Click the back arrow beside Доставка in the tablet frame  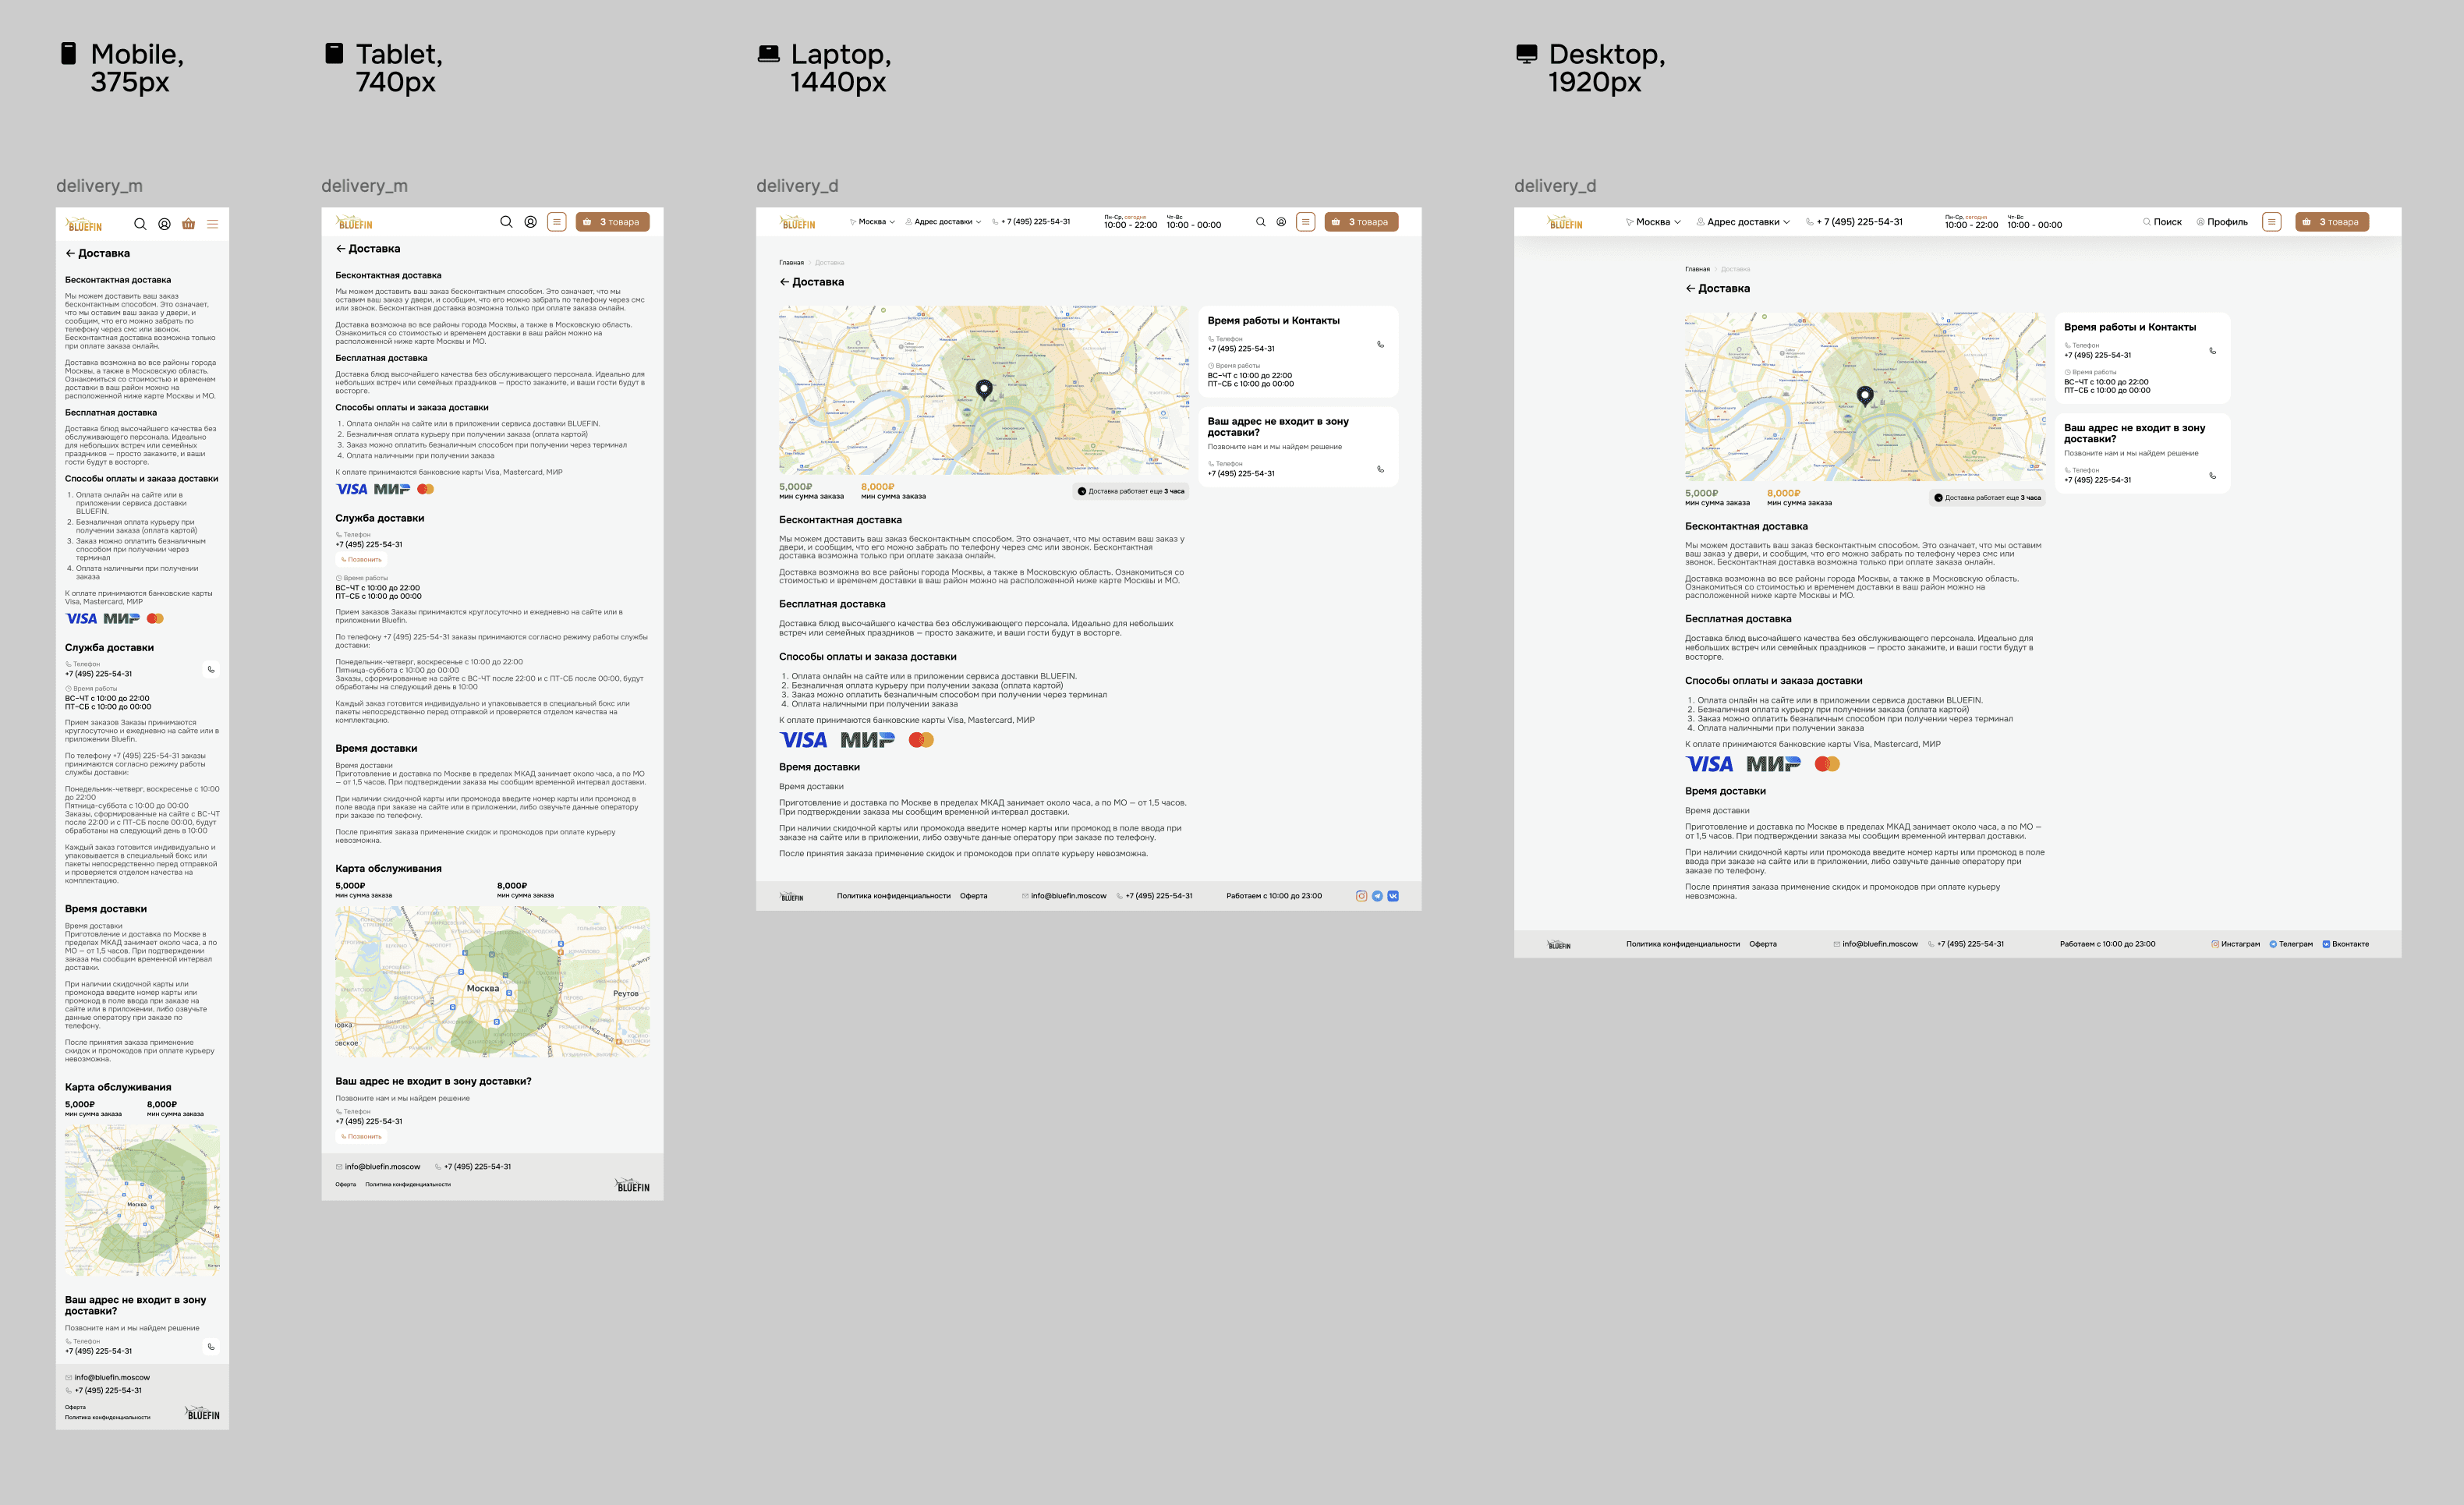(x=340, y=249)
